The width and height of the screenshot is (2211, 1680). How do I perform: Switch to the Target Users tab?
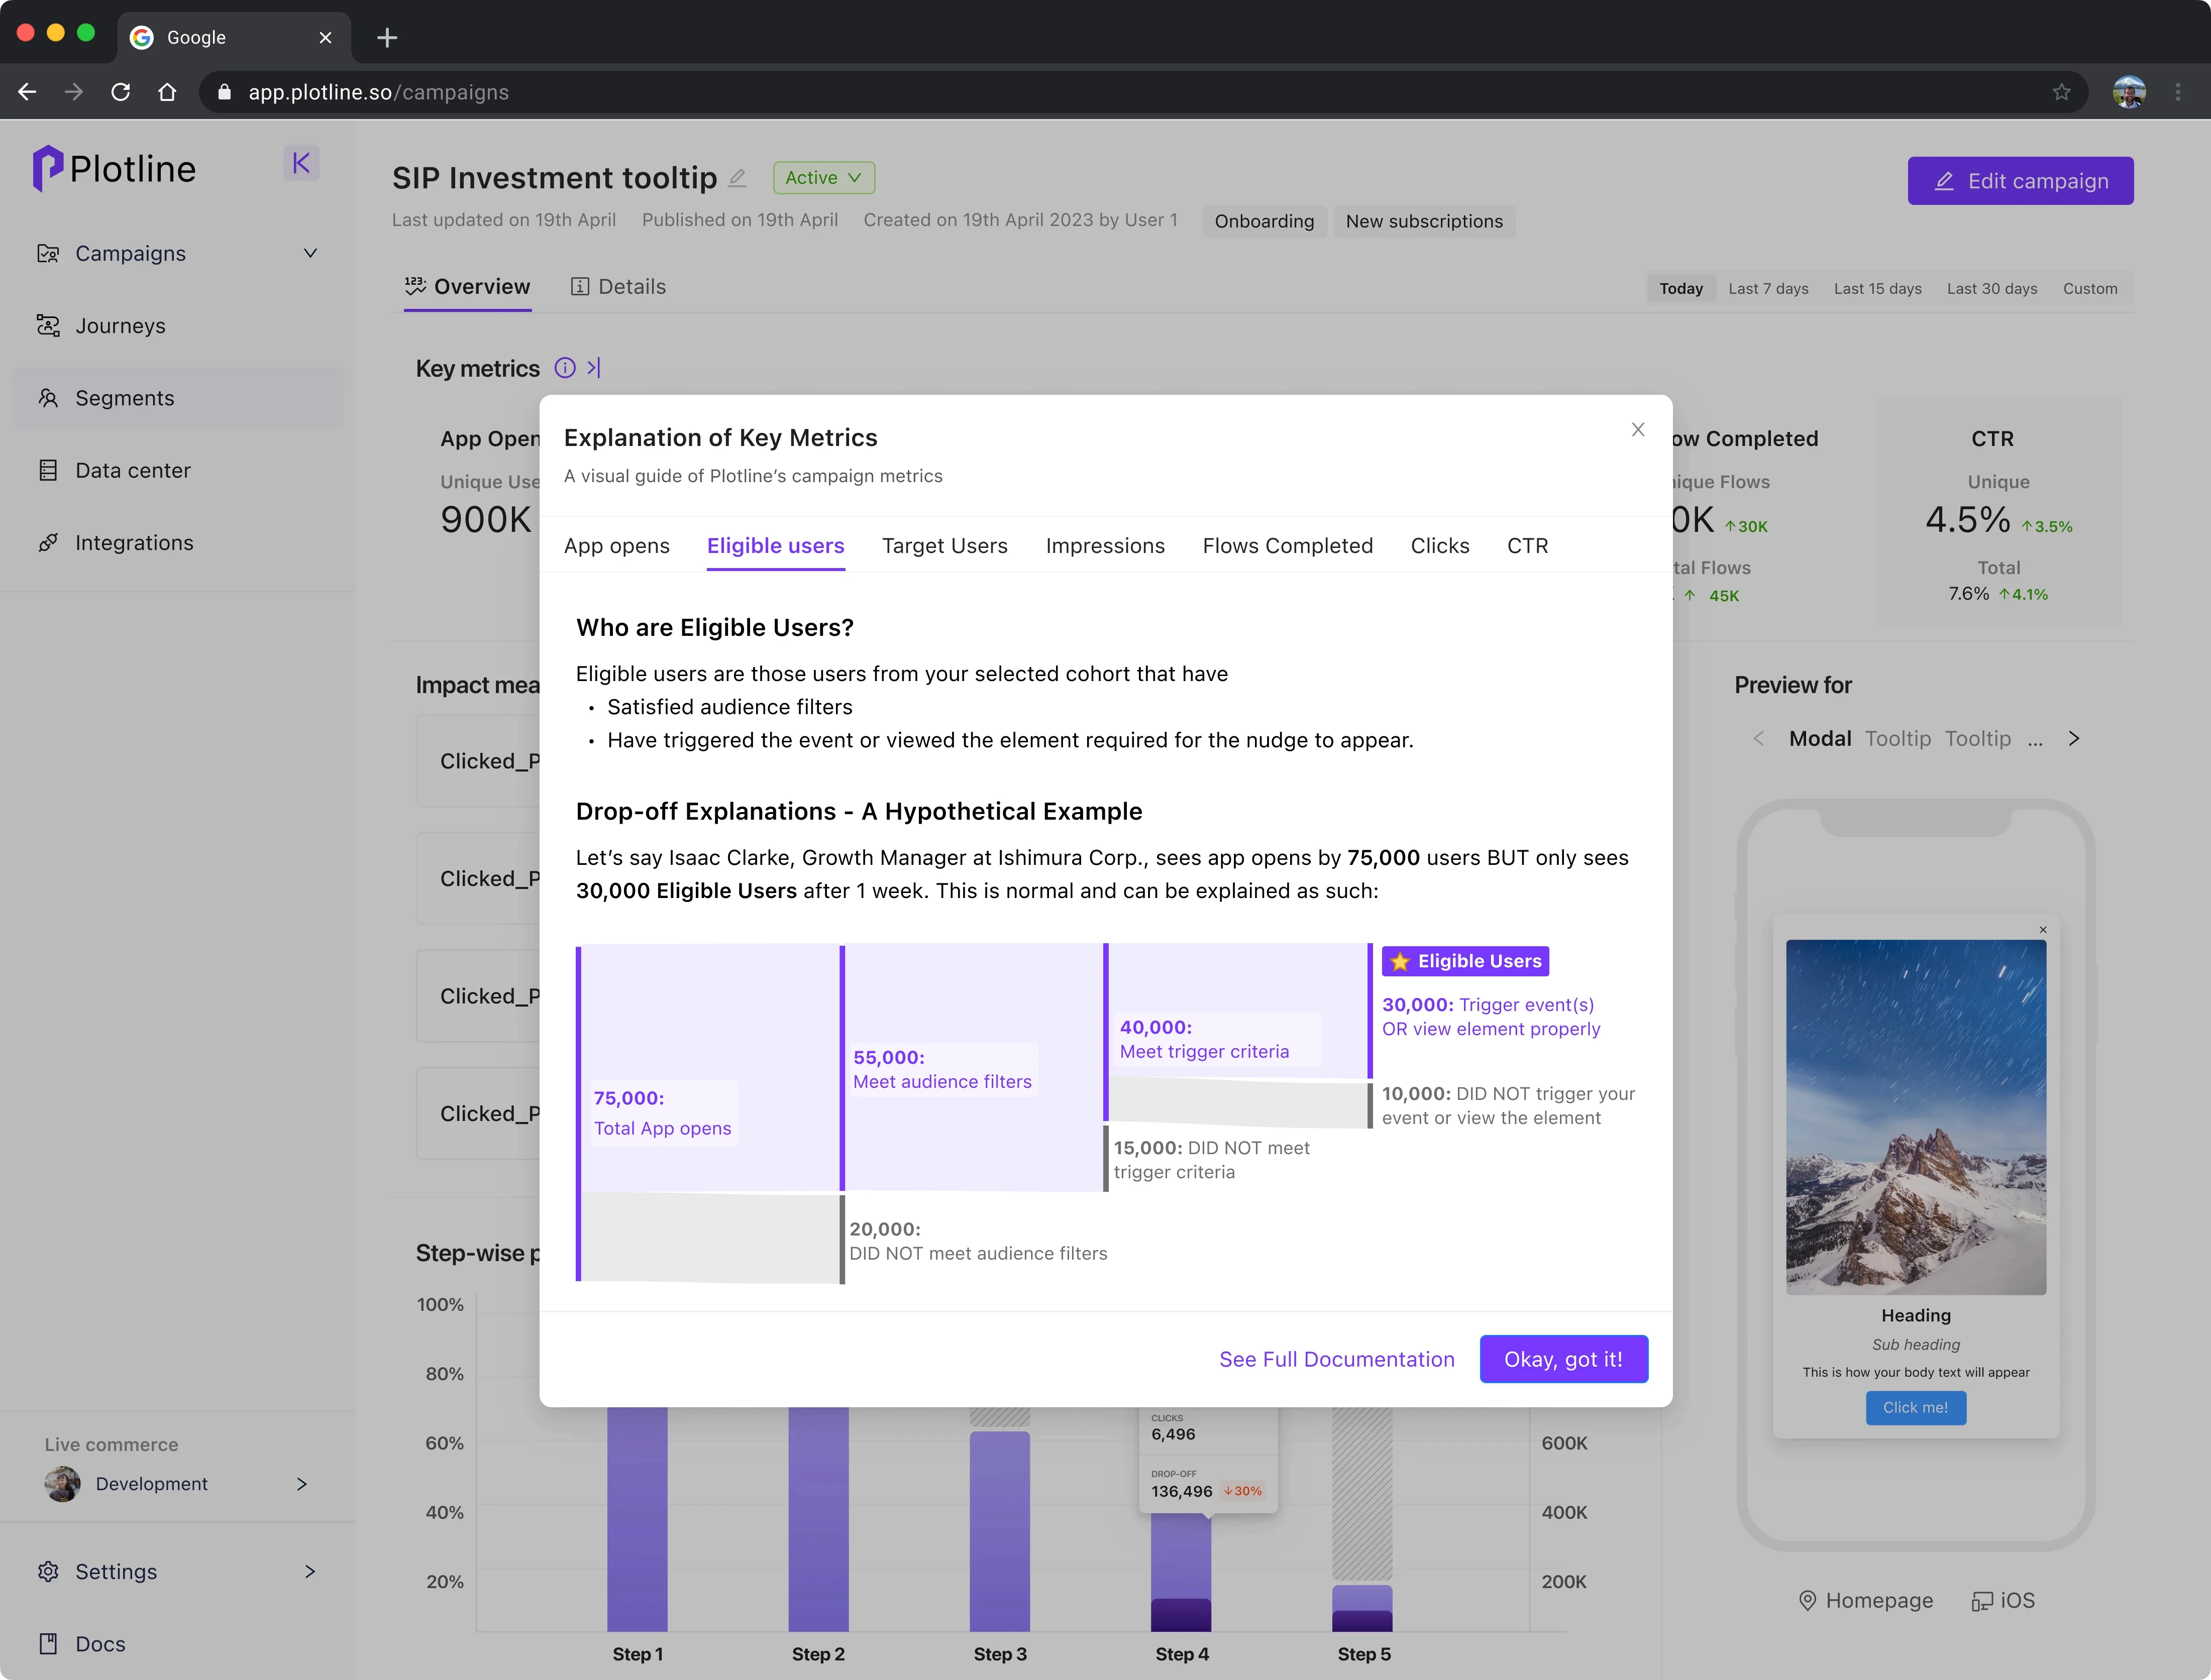coord(944,546)
